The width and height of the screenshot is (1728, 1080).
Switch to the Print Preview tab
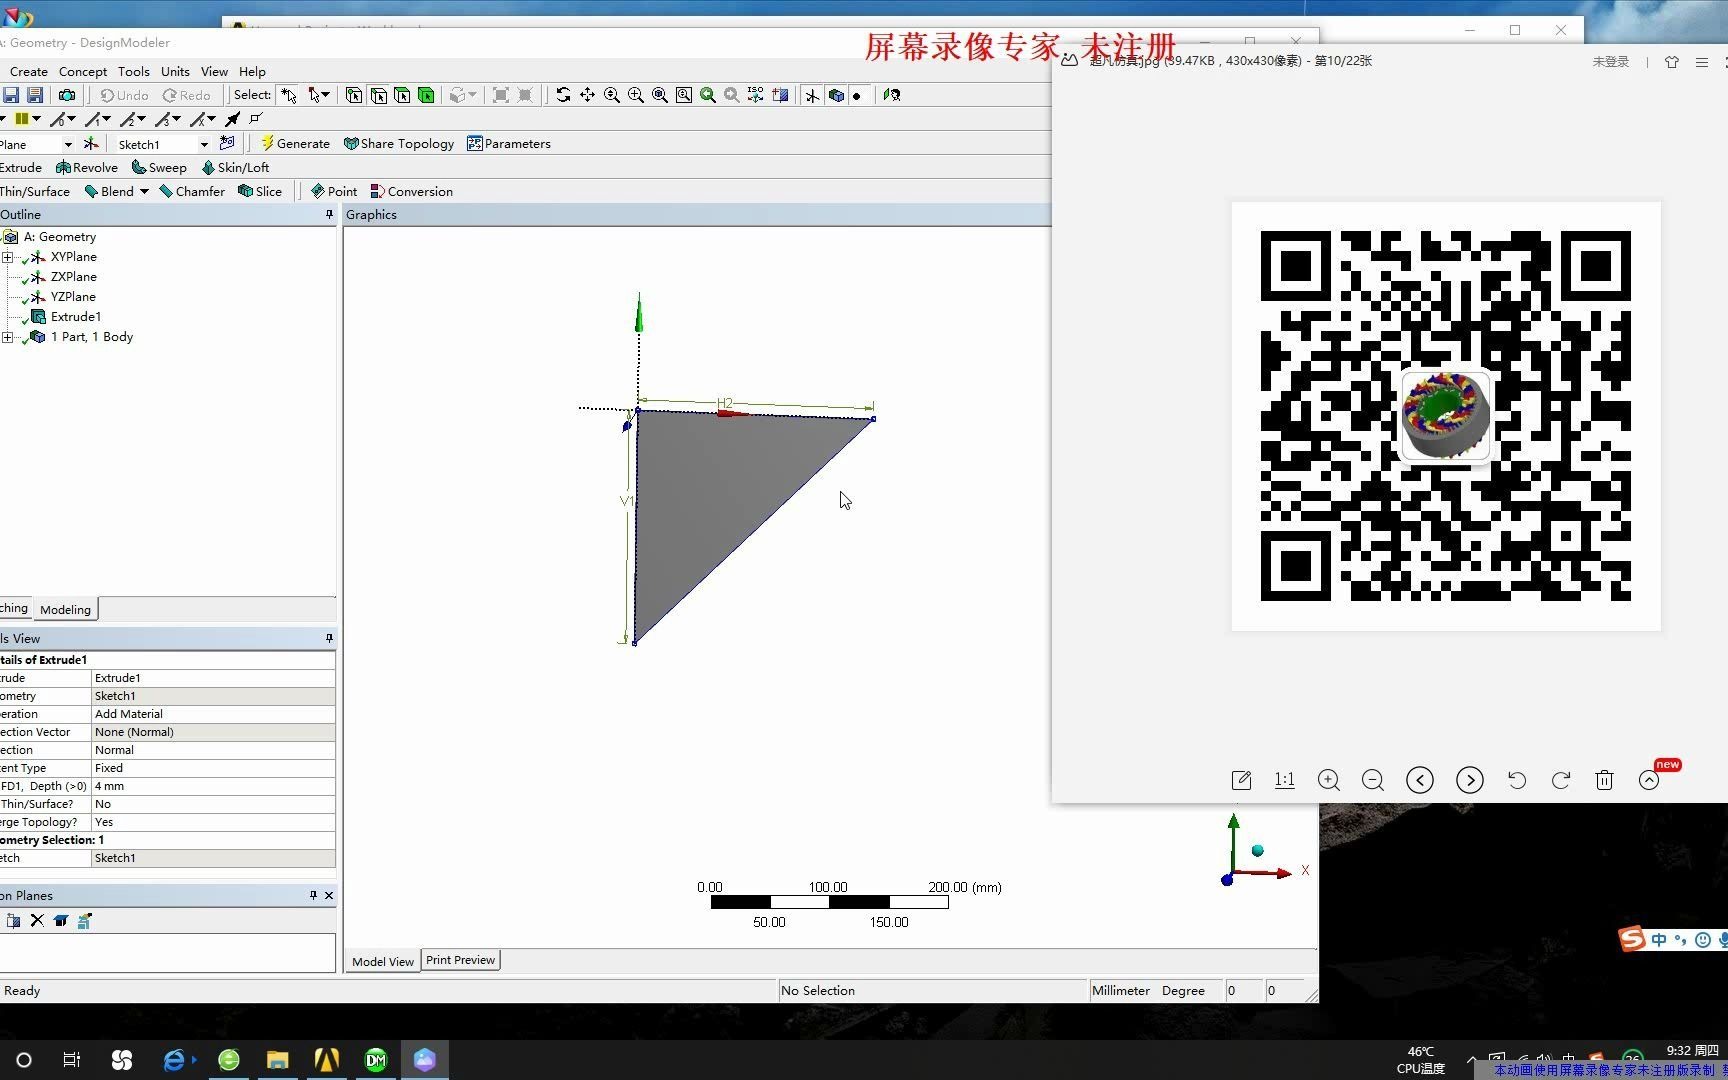460,960
